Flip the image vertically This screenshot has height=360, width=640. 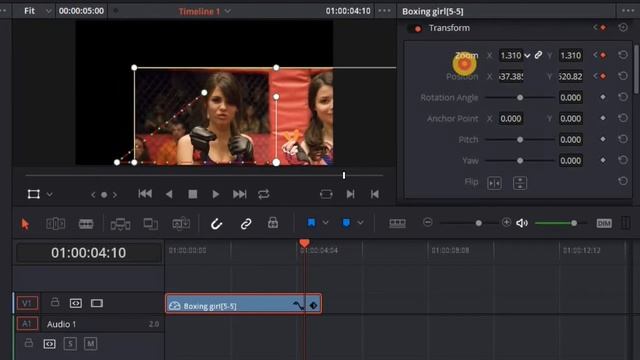[x=520, y=183]
